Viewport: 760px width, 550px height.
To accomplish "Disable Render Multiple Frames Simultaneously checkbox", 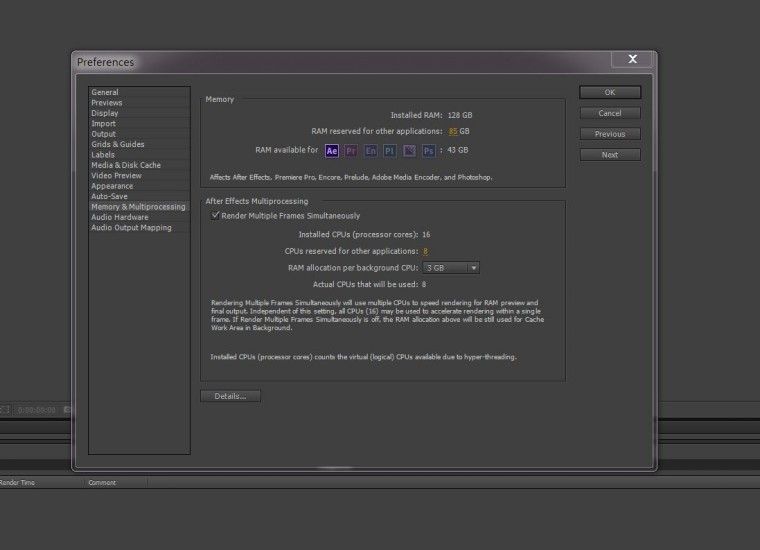I will point(215,215).
